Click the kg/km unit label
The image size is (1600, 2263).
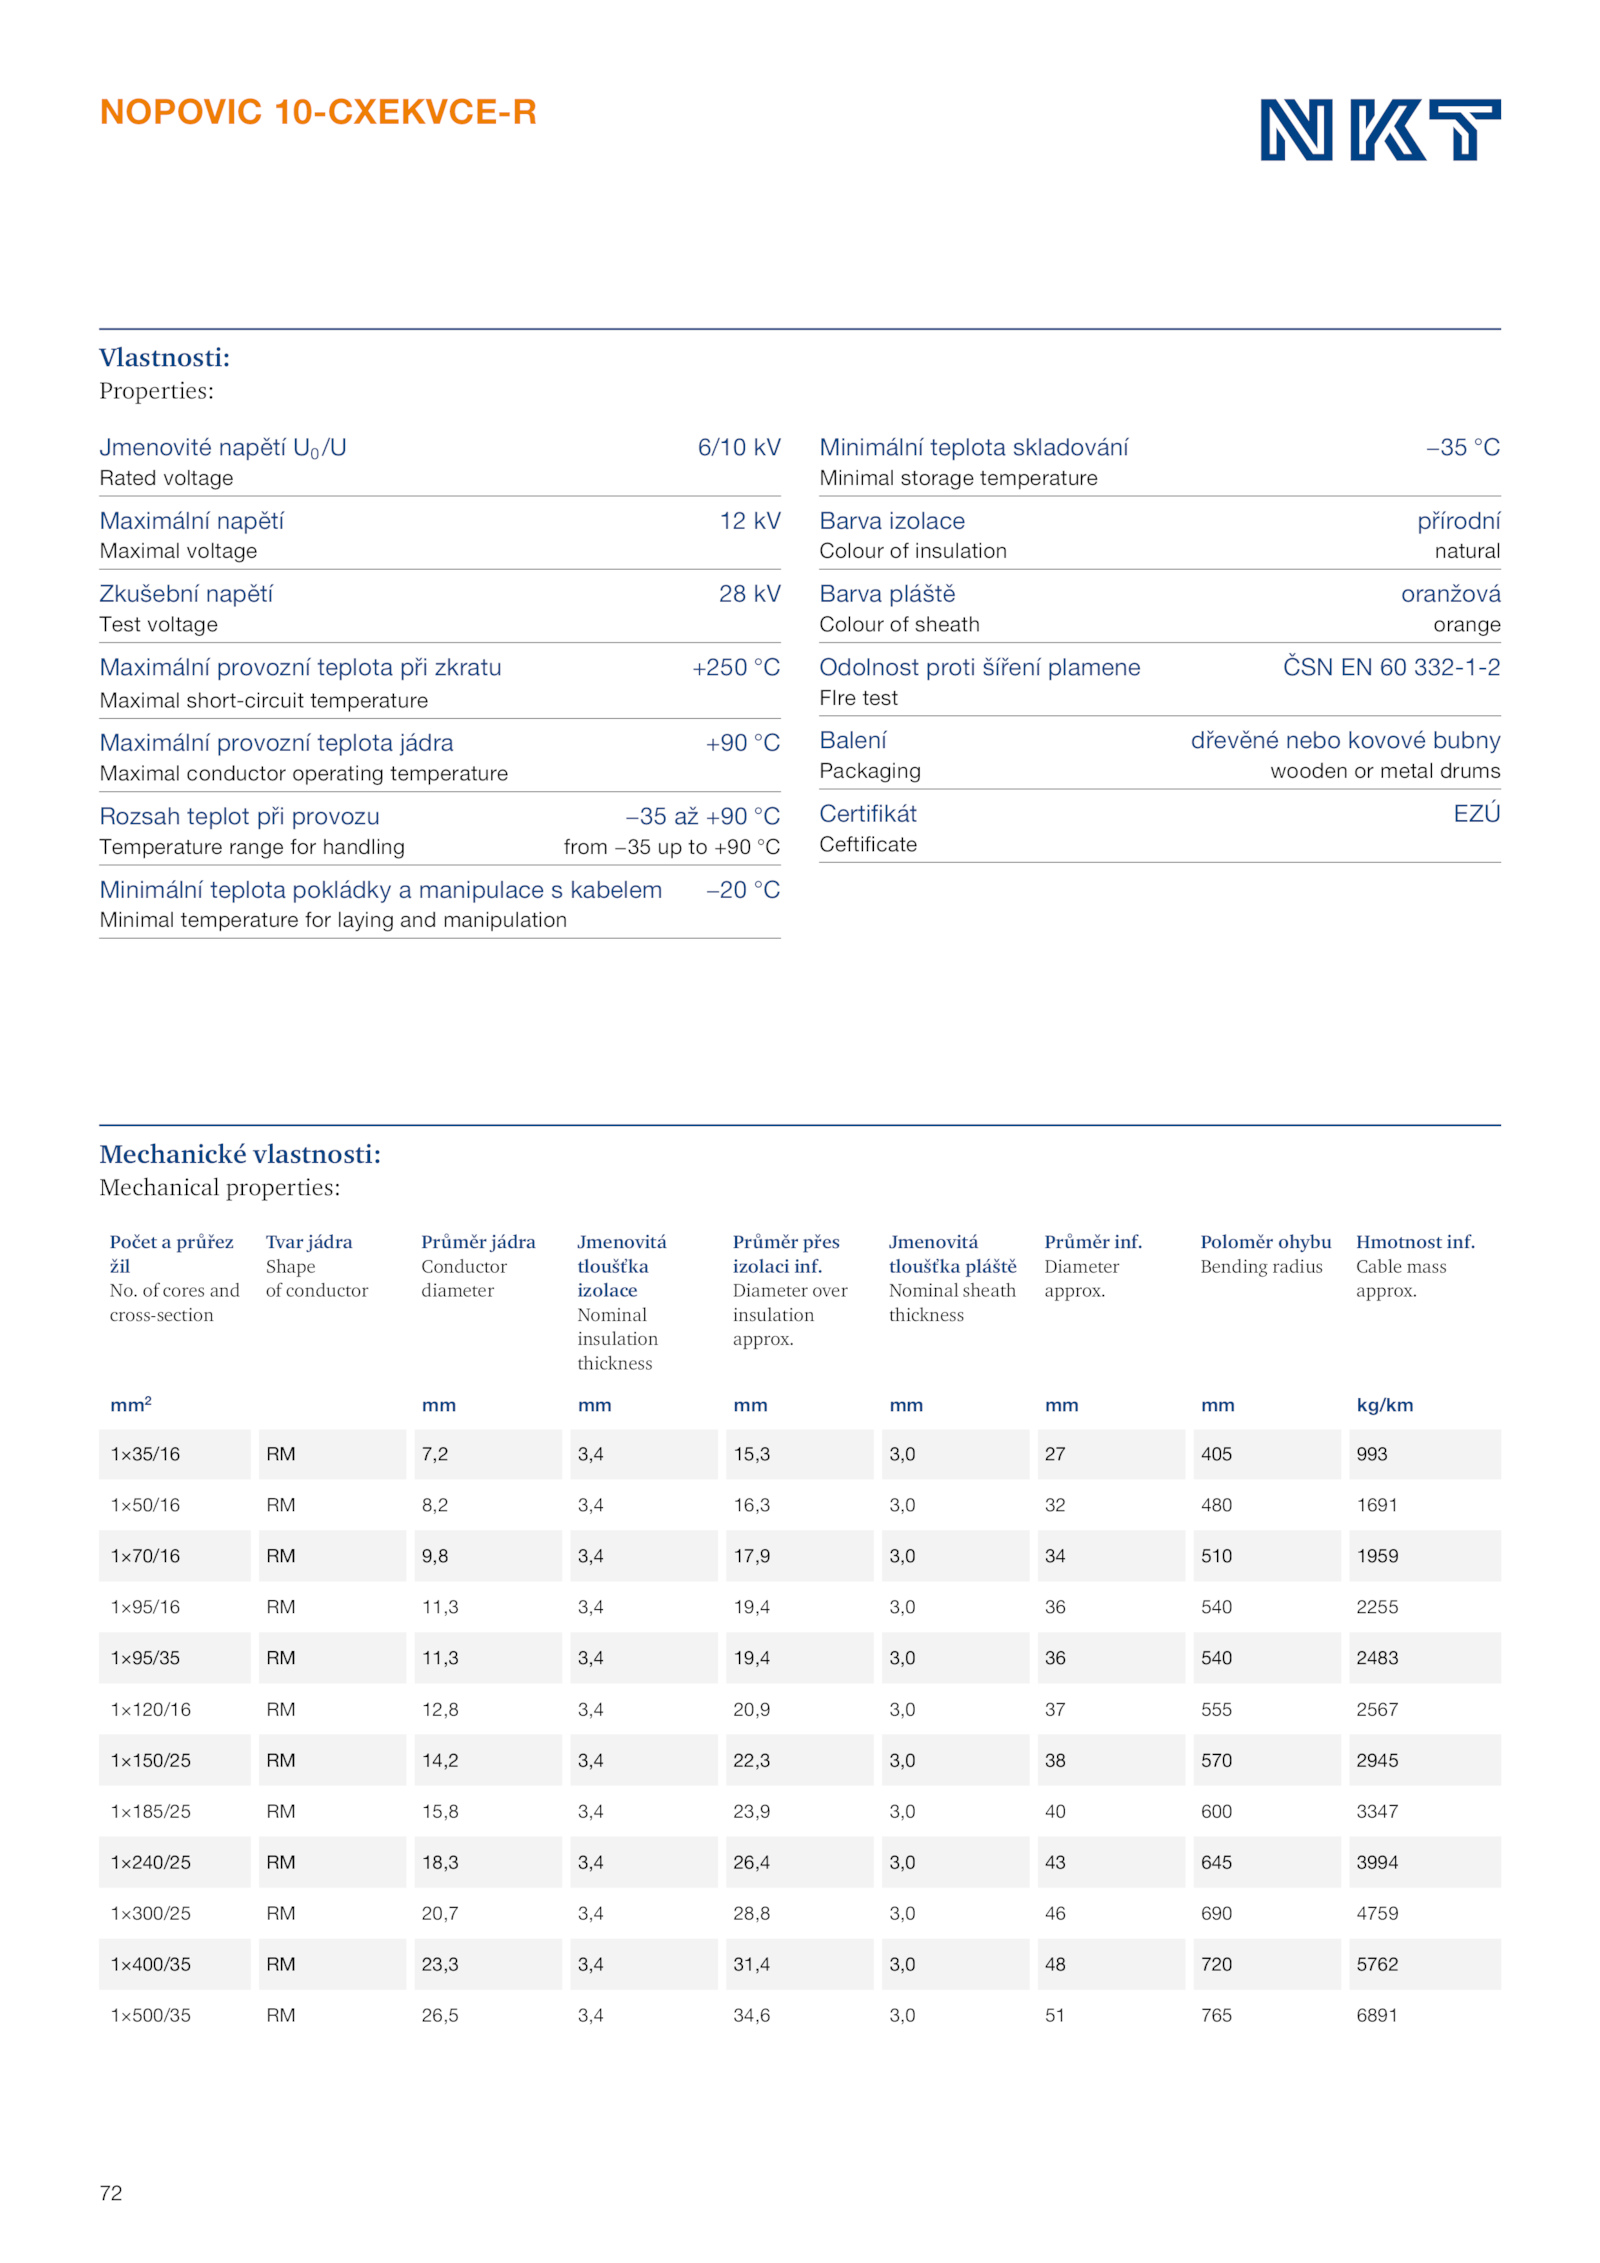pos(1385,1405)
